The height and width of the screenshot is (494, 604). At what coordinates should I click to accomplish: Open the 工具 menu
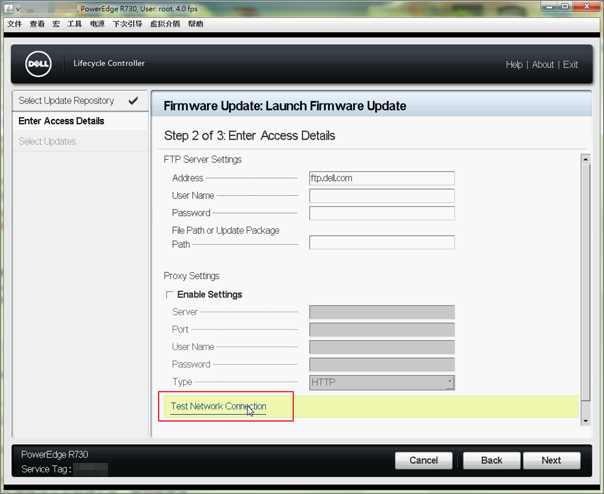(x=74, y=24)
